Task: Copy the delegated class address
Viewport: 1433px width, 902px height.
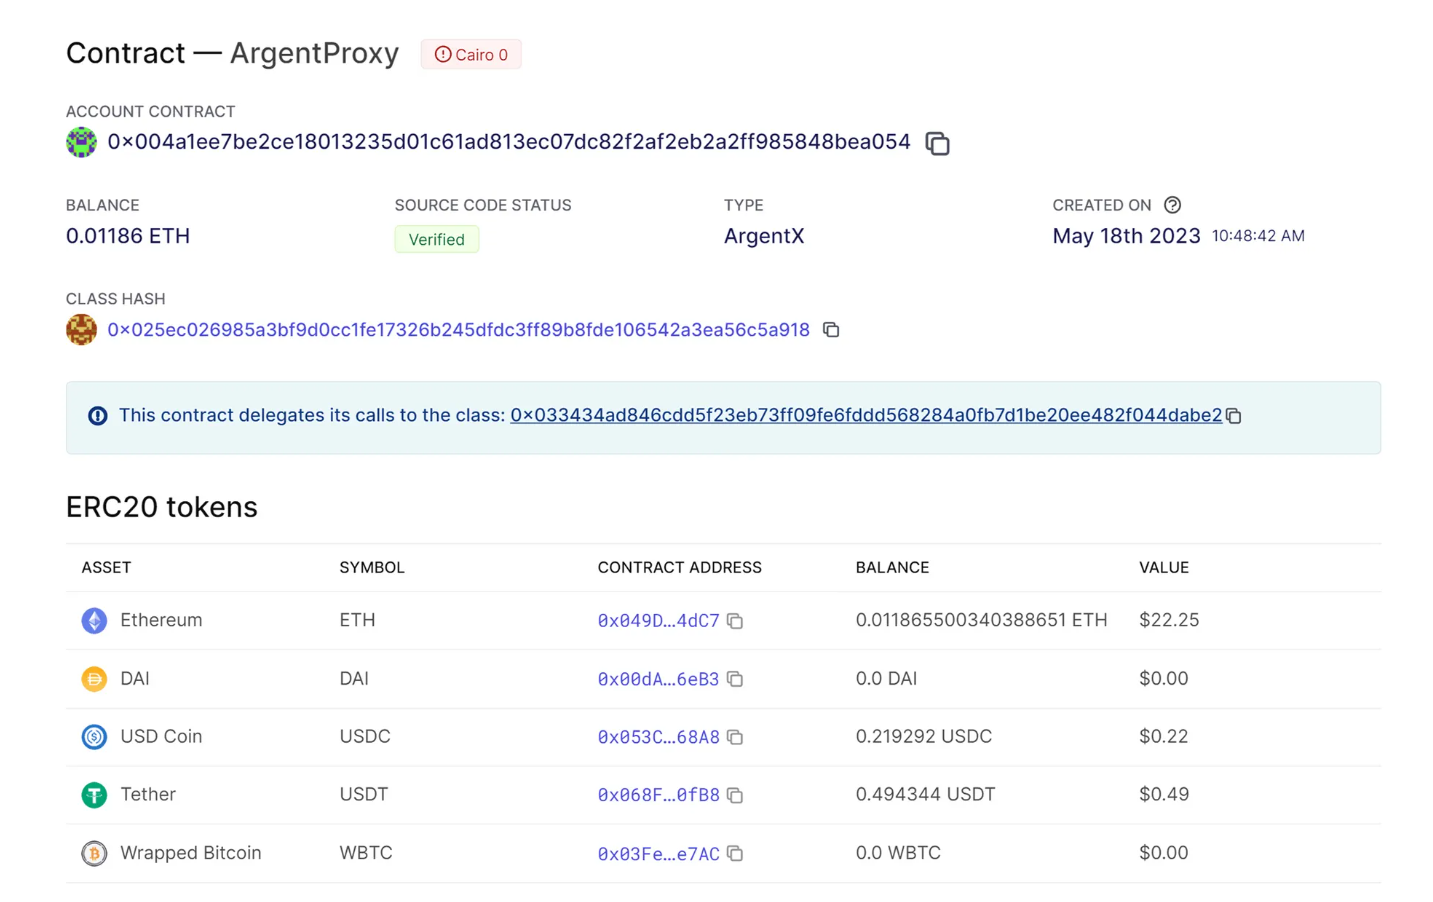Action: 1234,416
